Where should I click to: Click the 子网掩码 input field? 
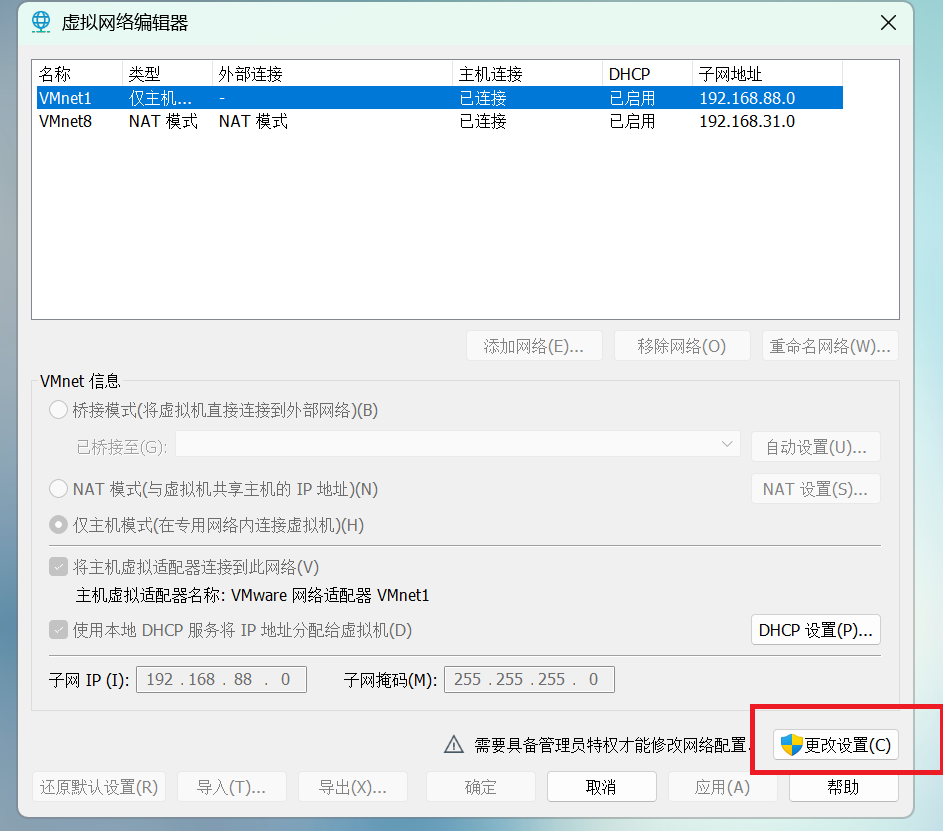[x=530, y=679]
